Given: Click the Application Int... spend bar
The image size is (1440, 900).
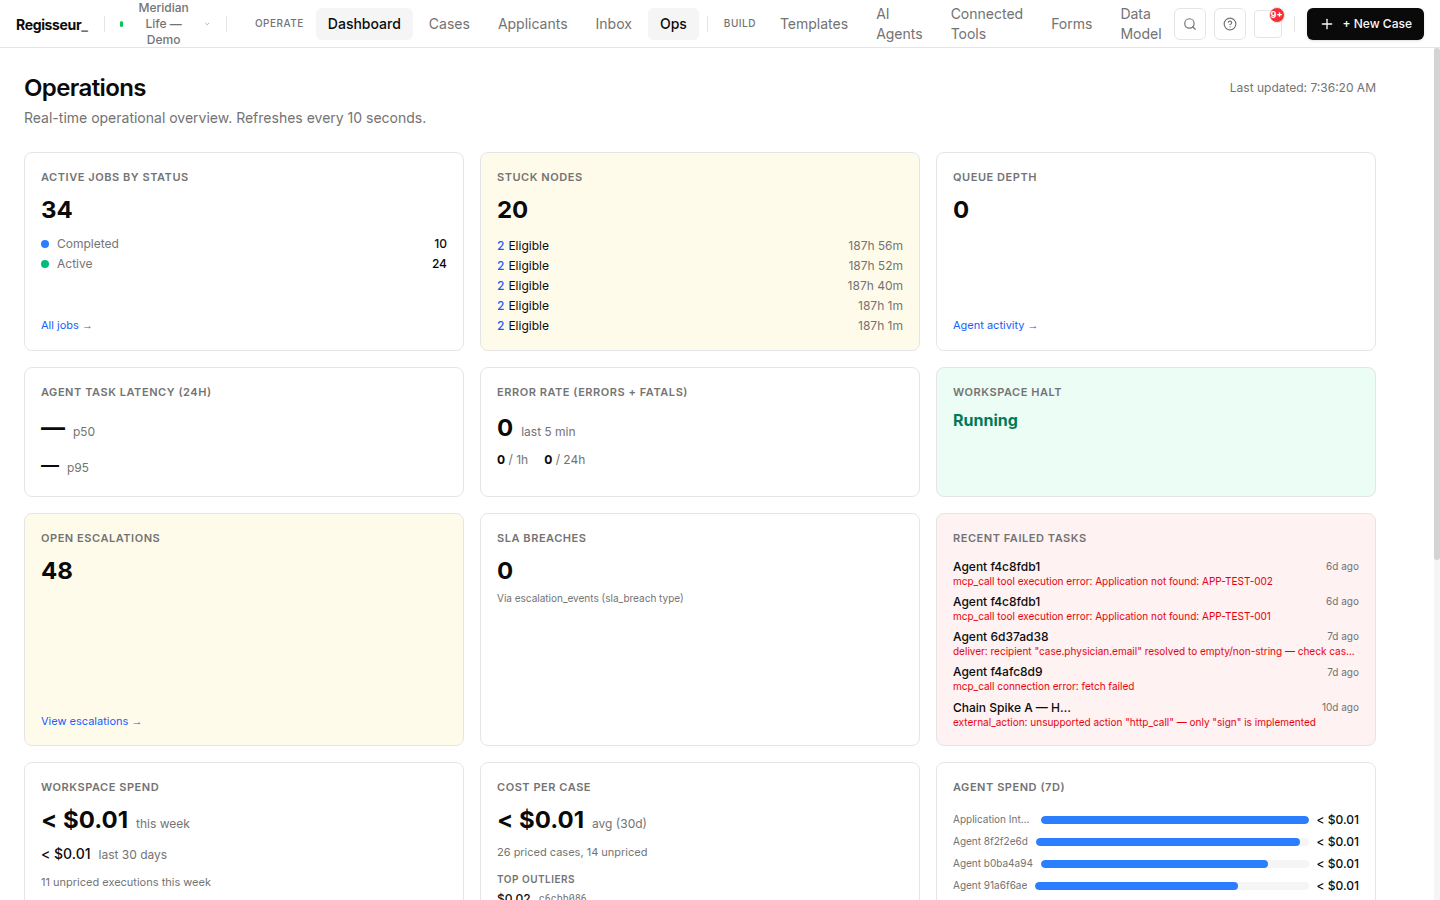Looking at the screenshot, I should (1175, 820).
